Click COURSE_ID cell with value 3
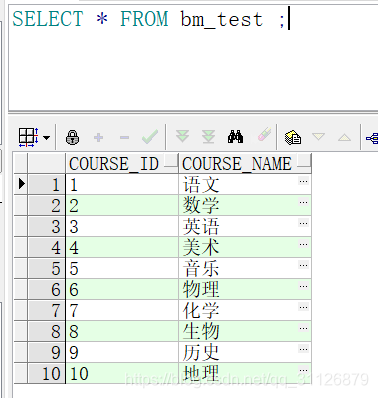This screenshot has height=398, width=378. point(122,226)
